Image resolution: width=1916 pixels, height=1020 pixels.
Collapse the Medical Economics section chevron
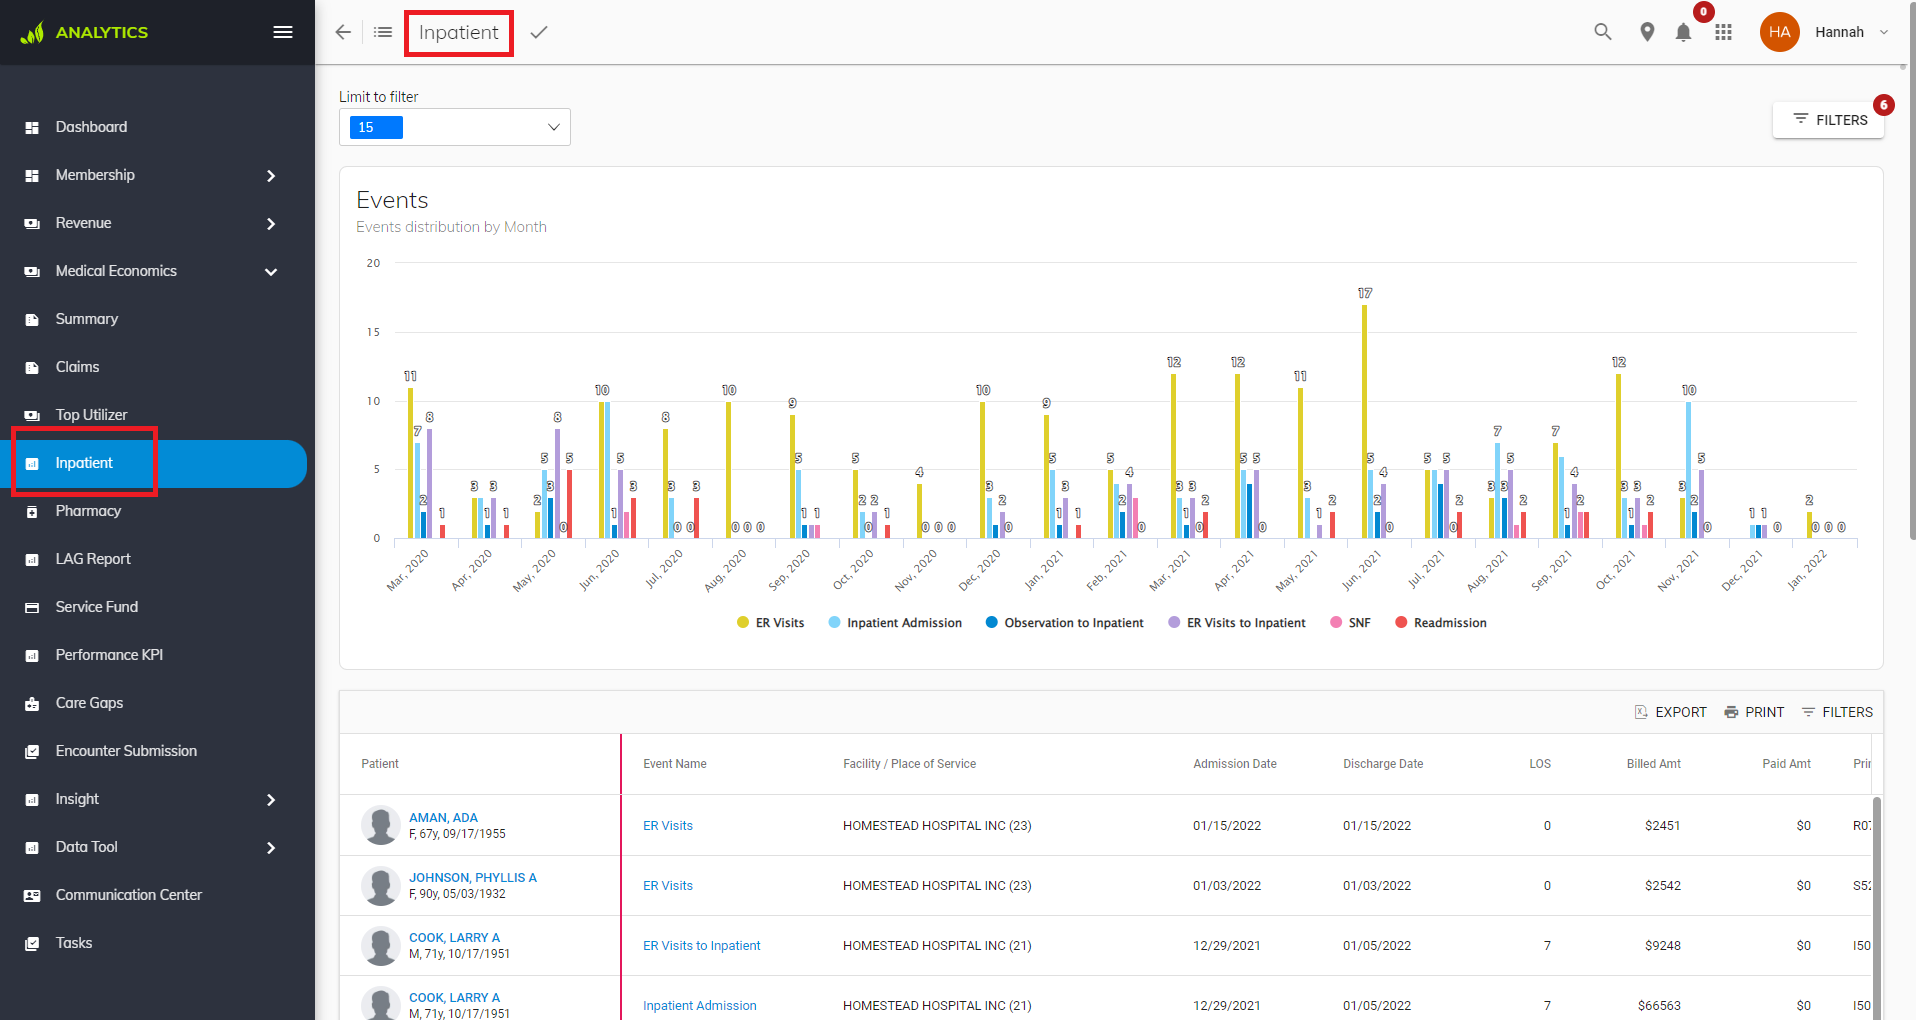(x=271, y=272)
